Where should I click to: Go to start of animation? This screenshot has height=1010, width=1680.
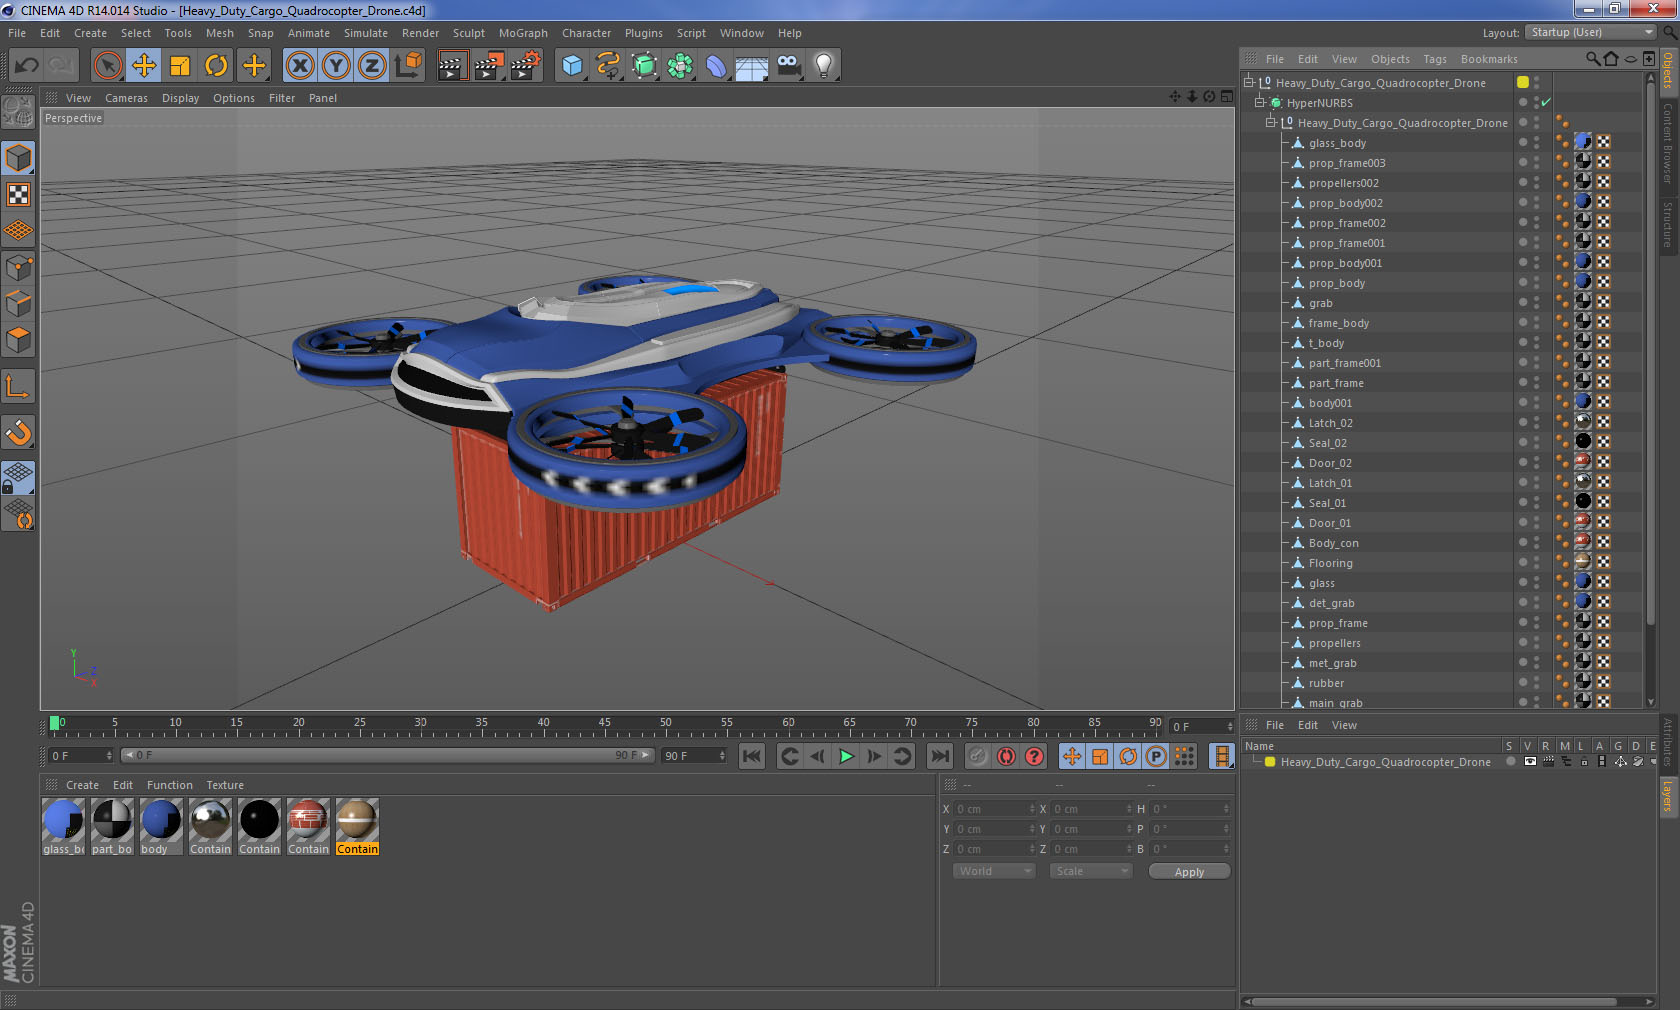[752, 756]
